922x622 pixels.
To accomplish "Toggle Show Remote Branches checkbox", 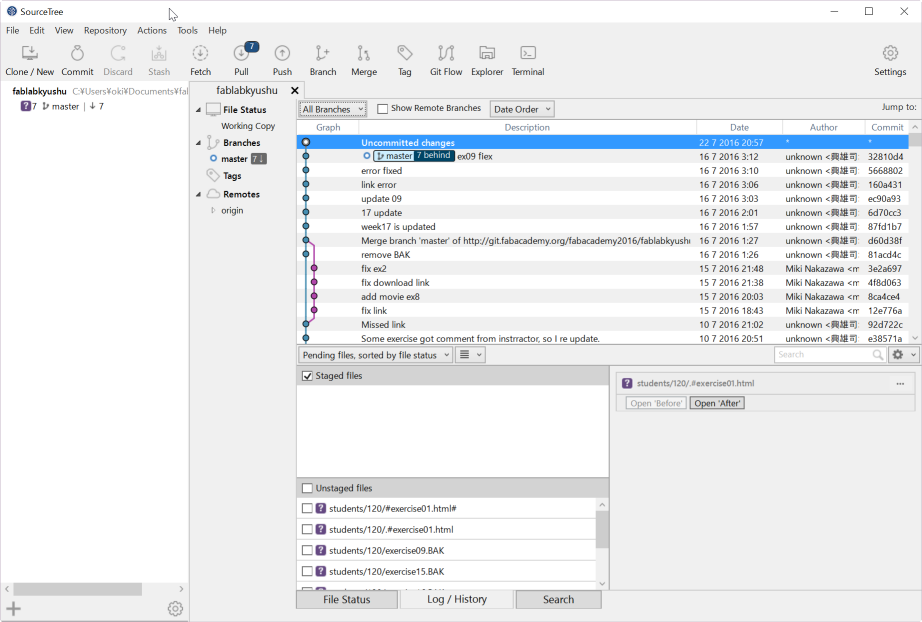I will tap(383, 109).
